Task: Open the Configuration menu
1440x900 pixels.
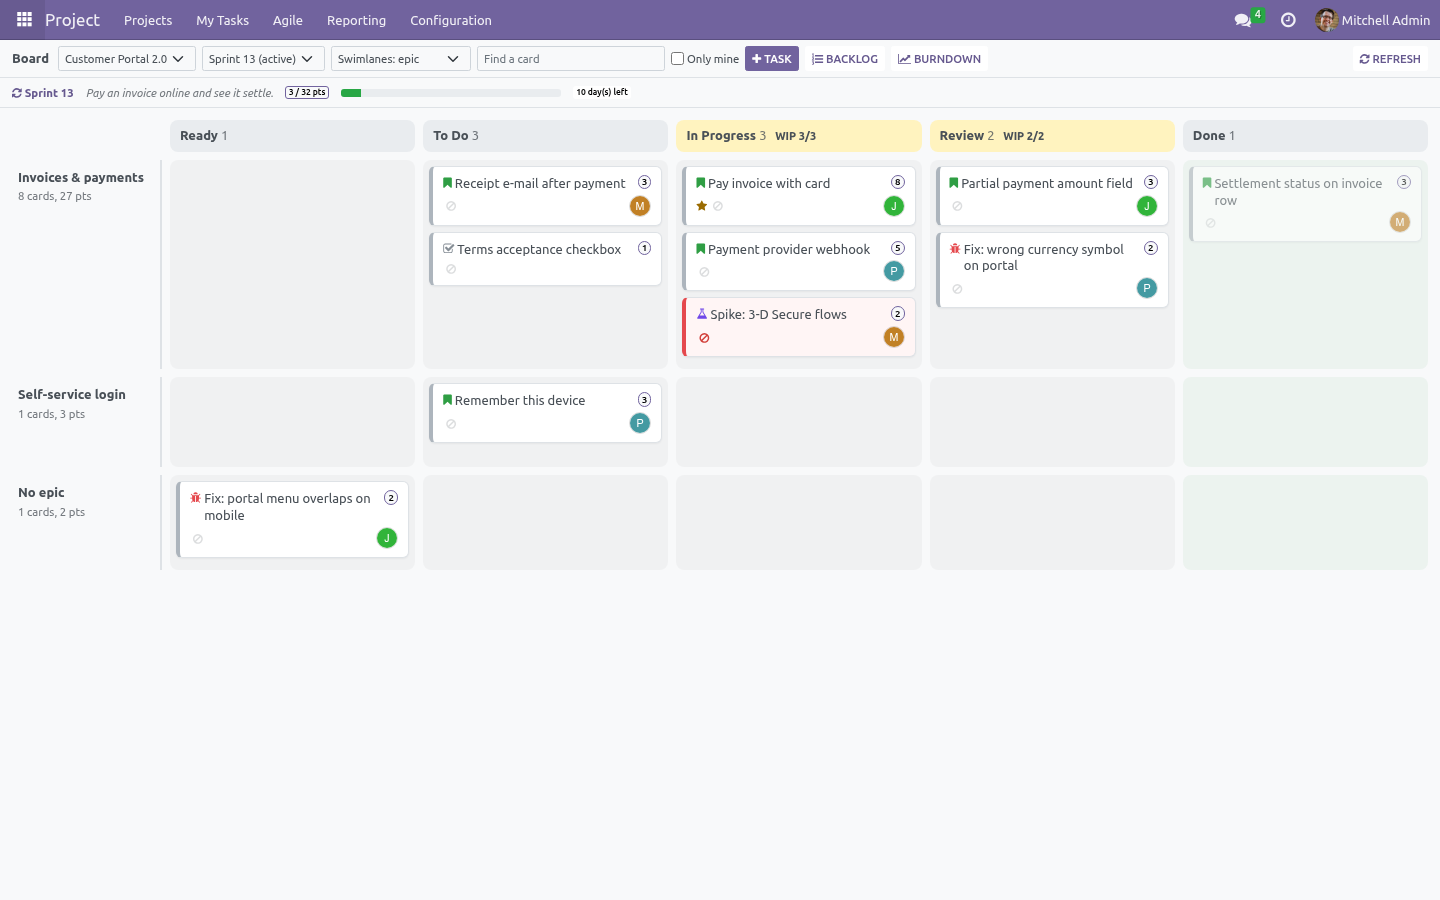Action: coord(451,20)
